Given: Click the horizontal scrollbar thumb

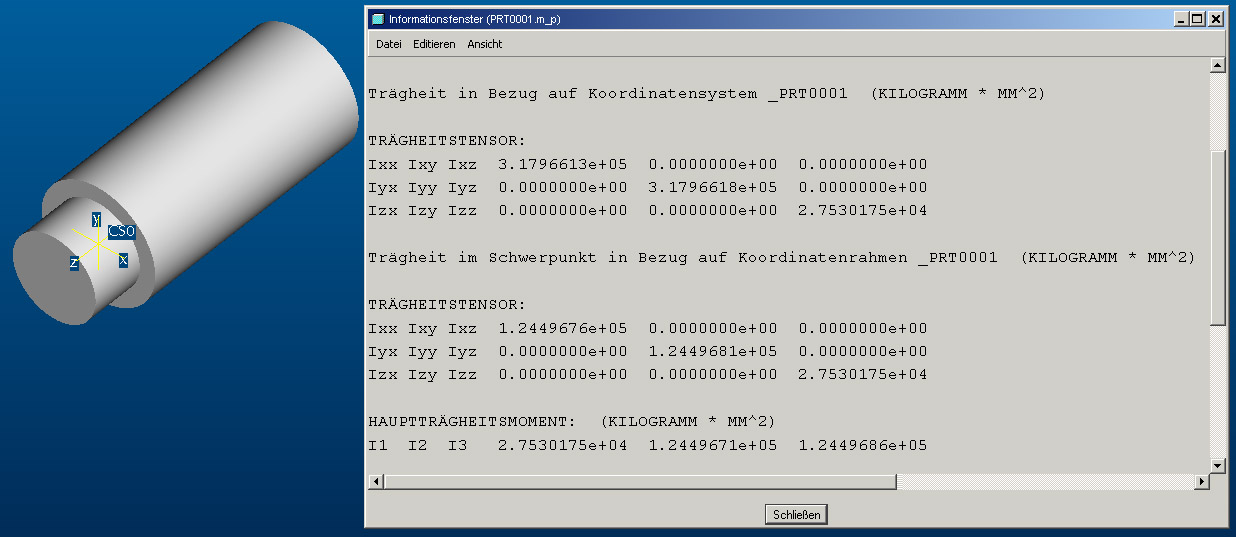Looking at the screenshot, I should (x=640, y=482).
